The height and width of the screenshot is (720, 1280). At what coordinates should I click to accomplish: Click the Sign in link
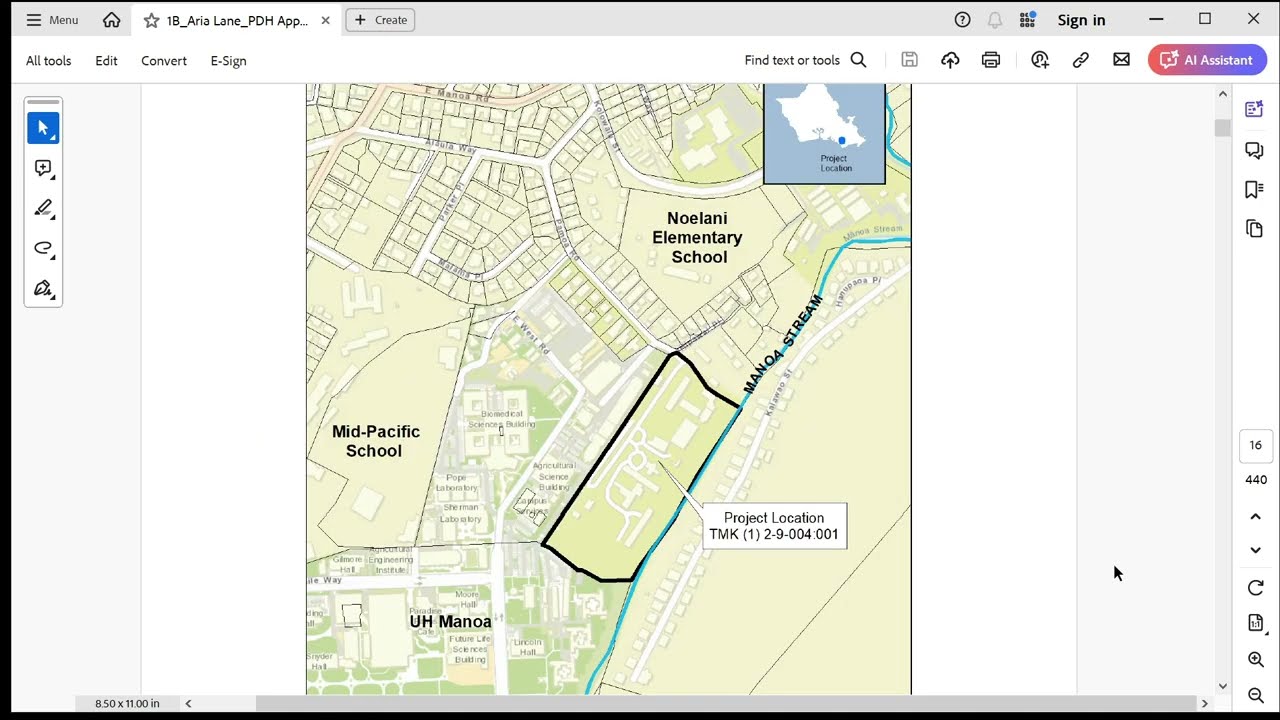point(1081,20)
